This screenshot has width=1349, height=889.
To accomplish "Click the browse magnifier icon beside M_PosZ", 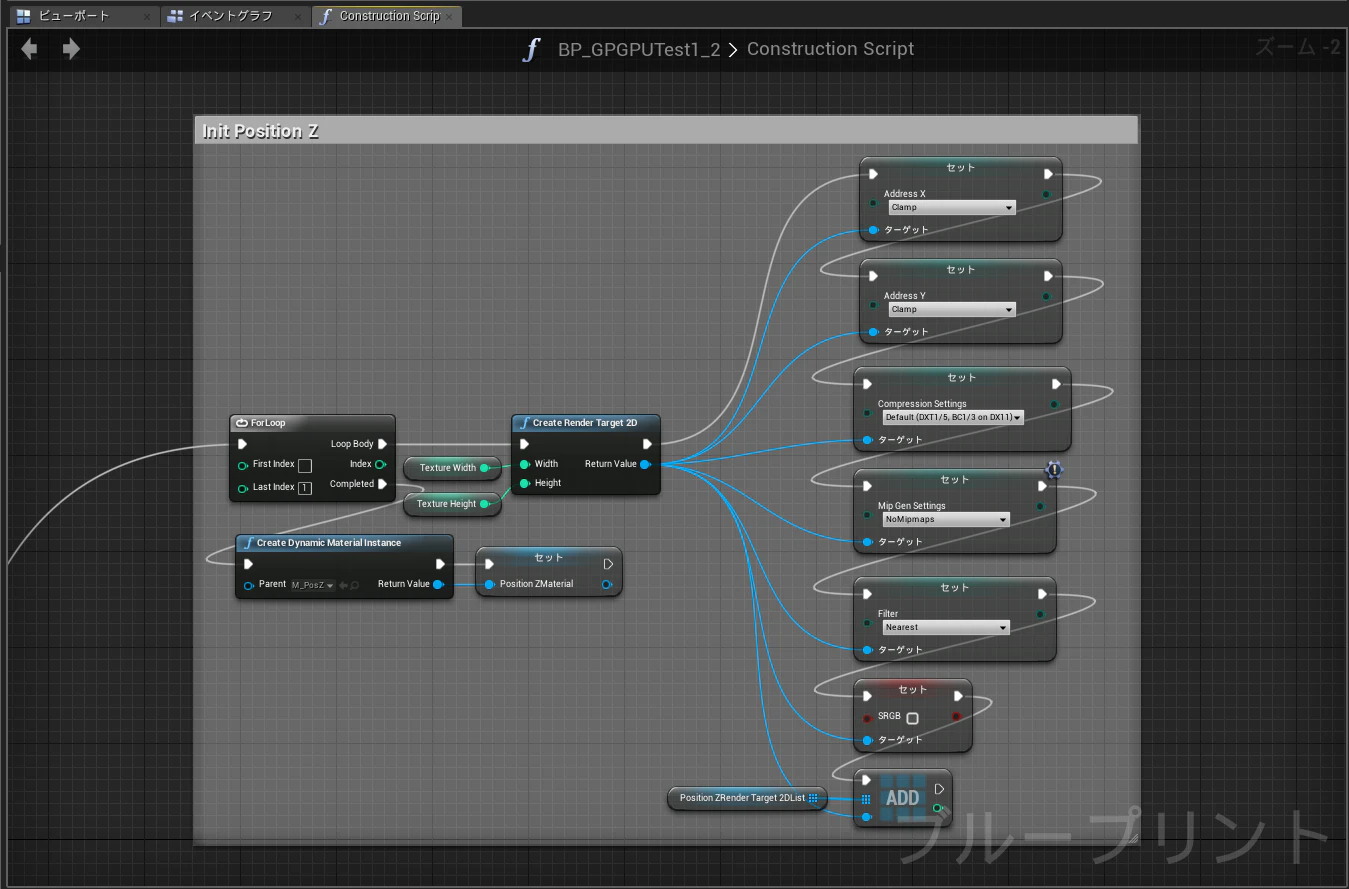I will click(x=354, y=585).
